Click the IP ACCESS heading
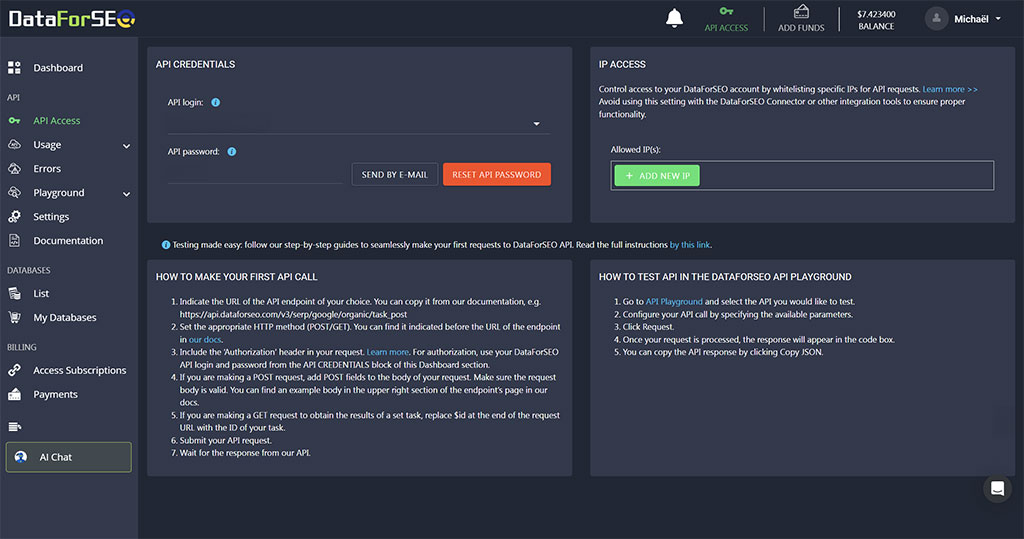Viewport: 1024px width, 539px height. pos(622,64)
